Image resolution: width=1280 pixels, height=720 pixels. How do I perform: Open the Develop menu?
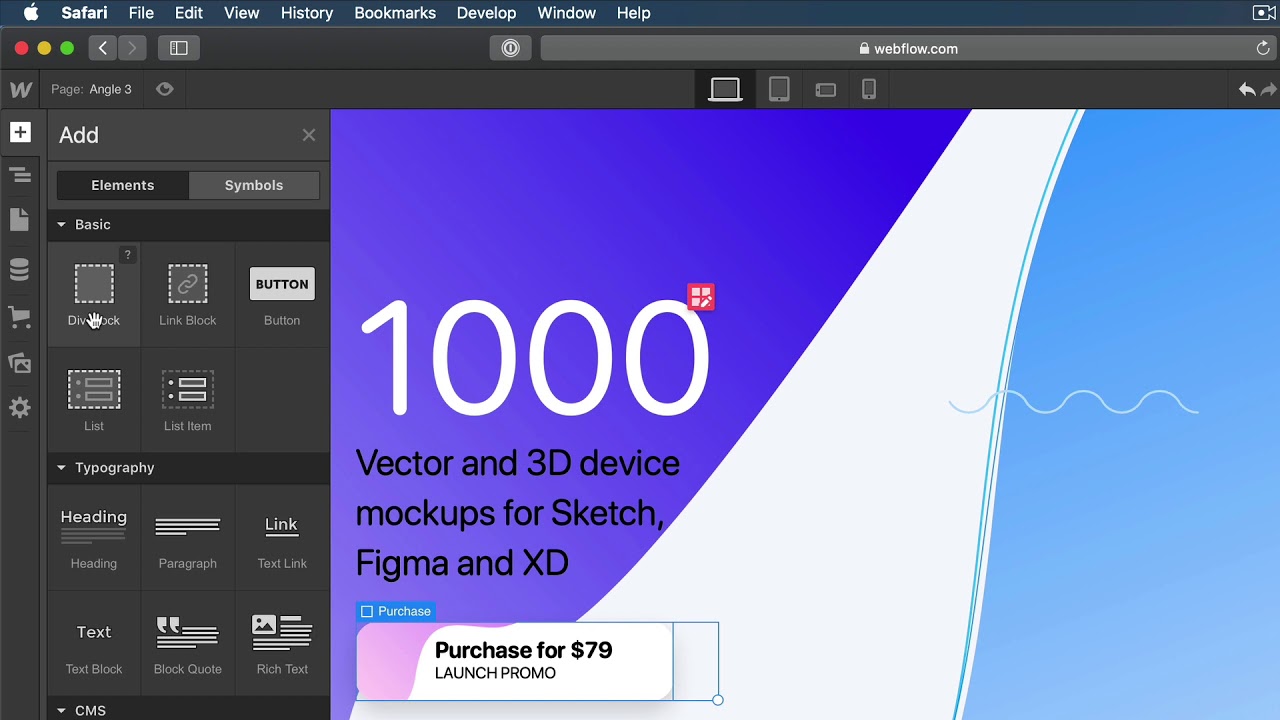(x=486, y=13)
